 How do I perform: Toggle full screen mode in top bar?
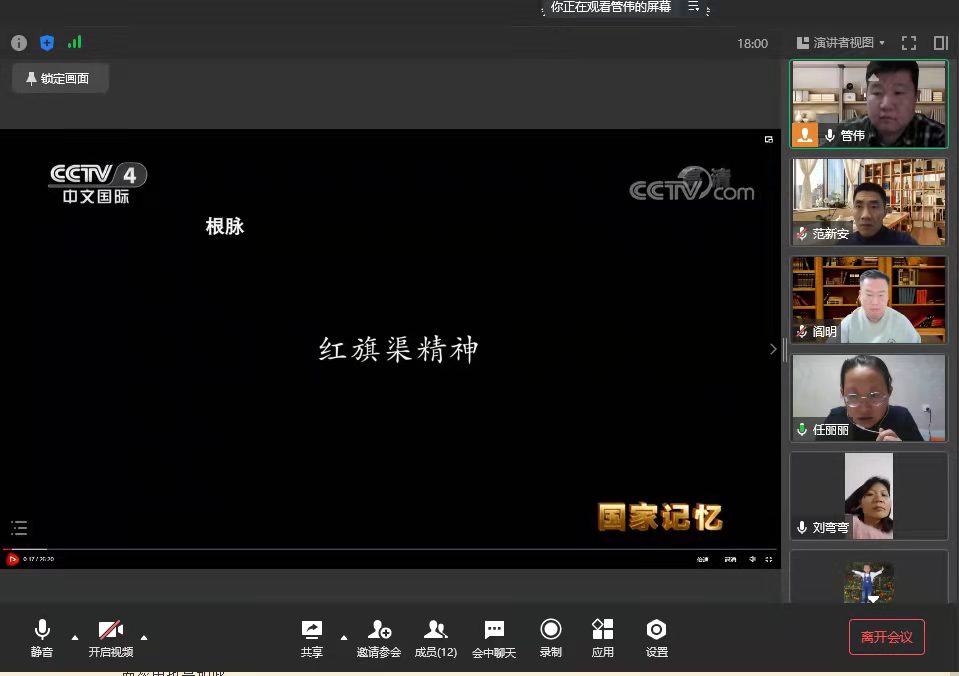click(x=909, y=43)
